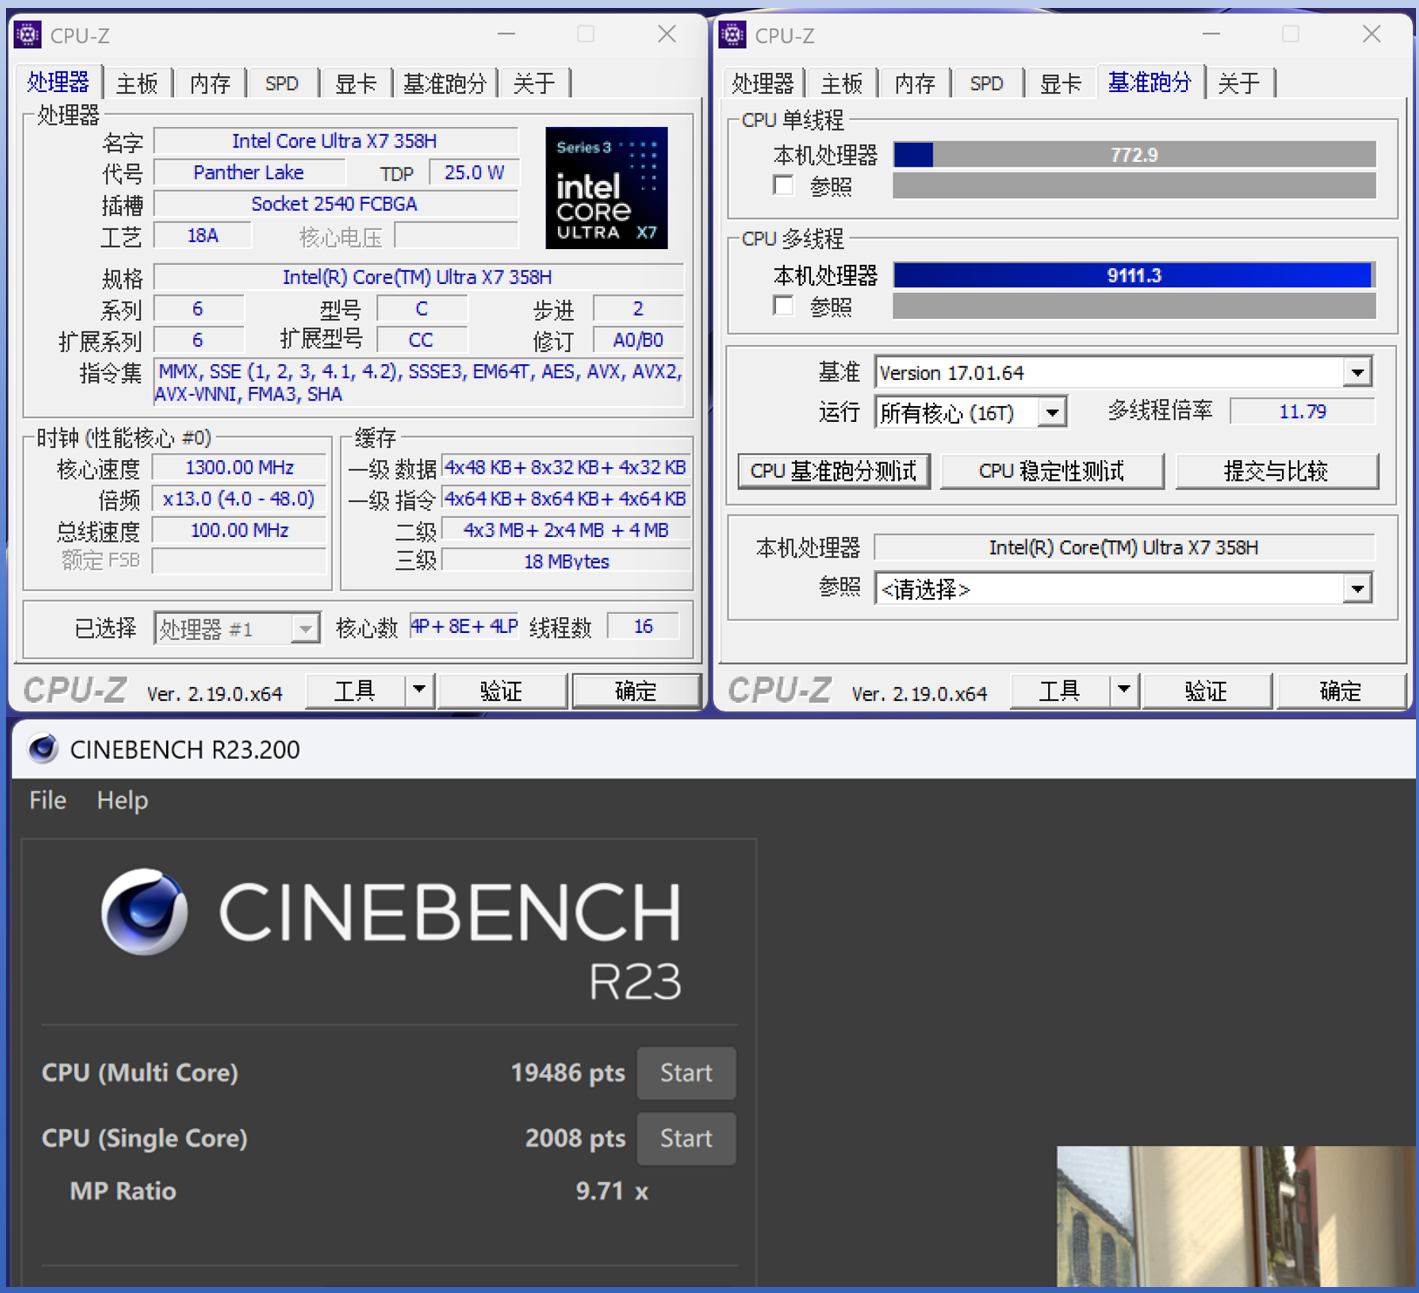Image resolution: width=1419 pixels, height=1293 pixels.
Task: Click the CPU-Z chip icon in right window
Action: coord(732,35)
